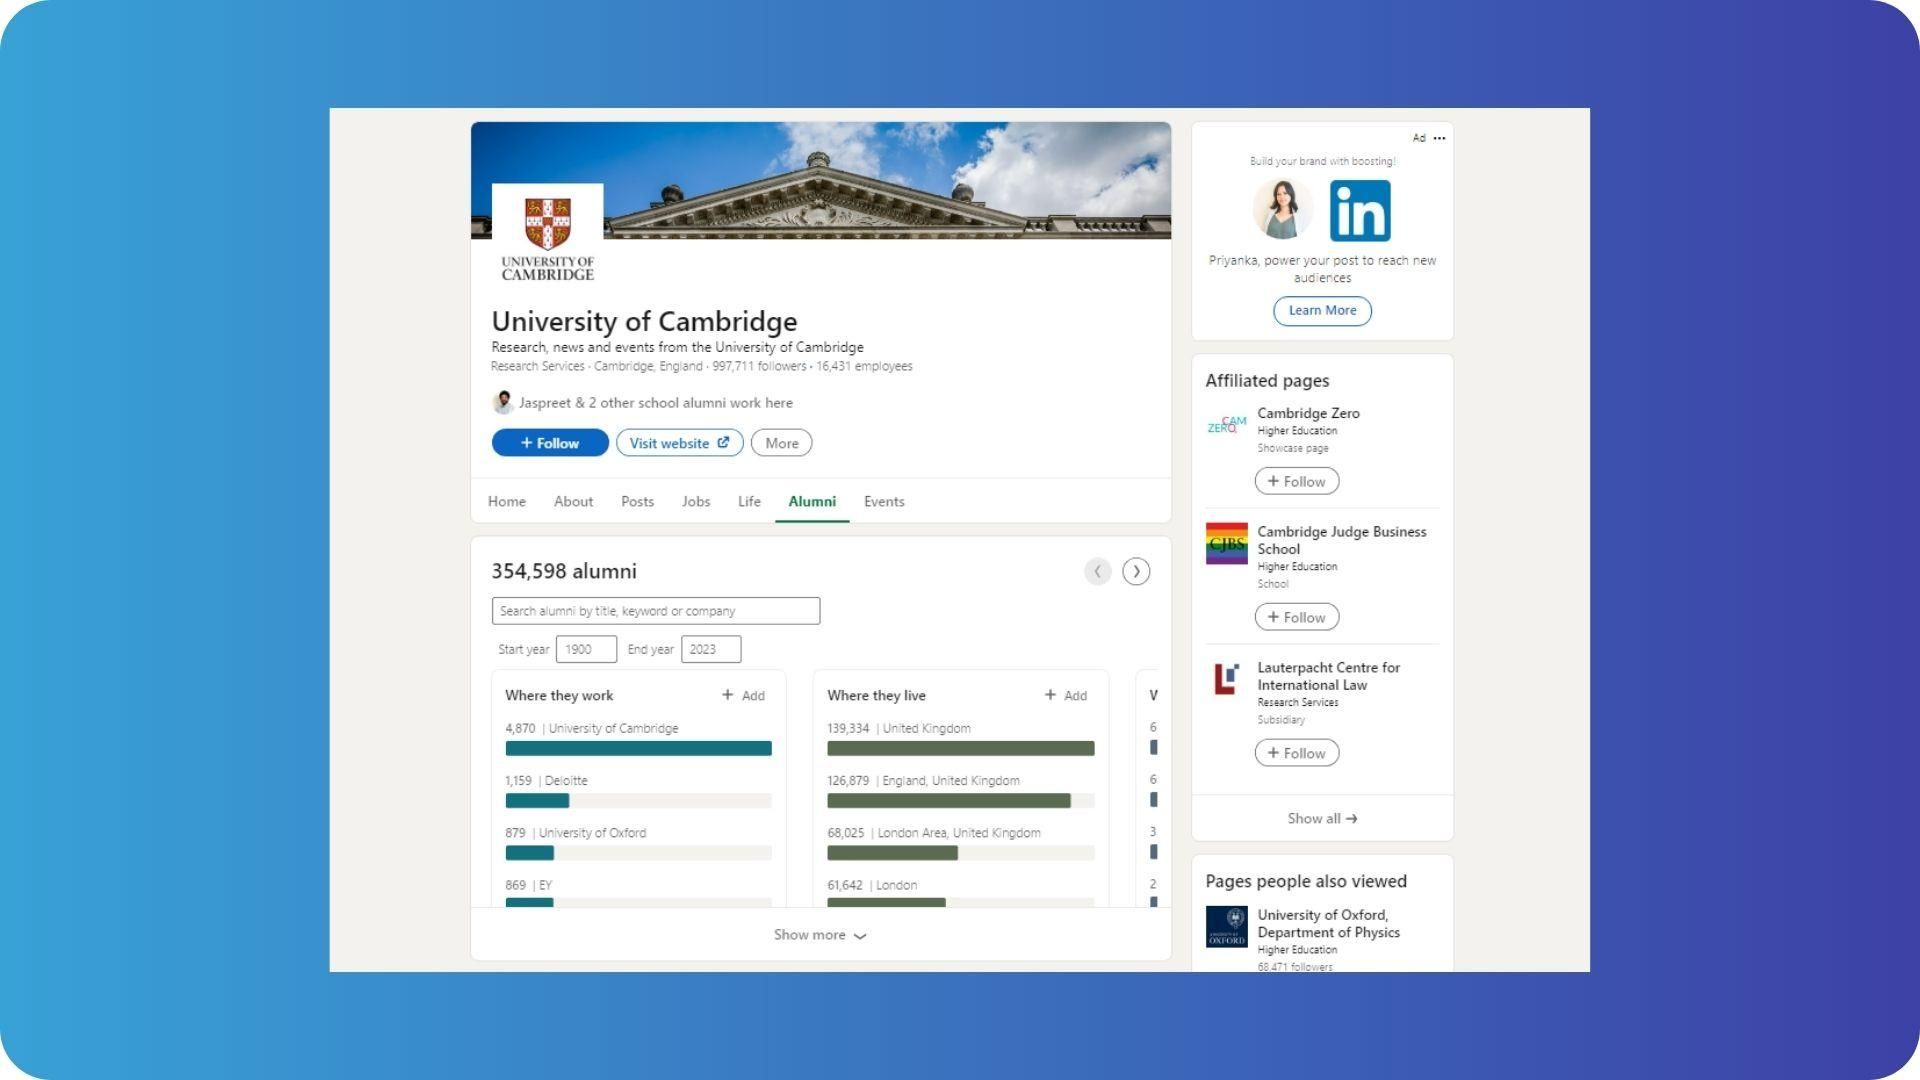Open the Posts tab
This screenshot has width=1920, height=1080.
click(x=638, y=502)
